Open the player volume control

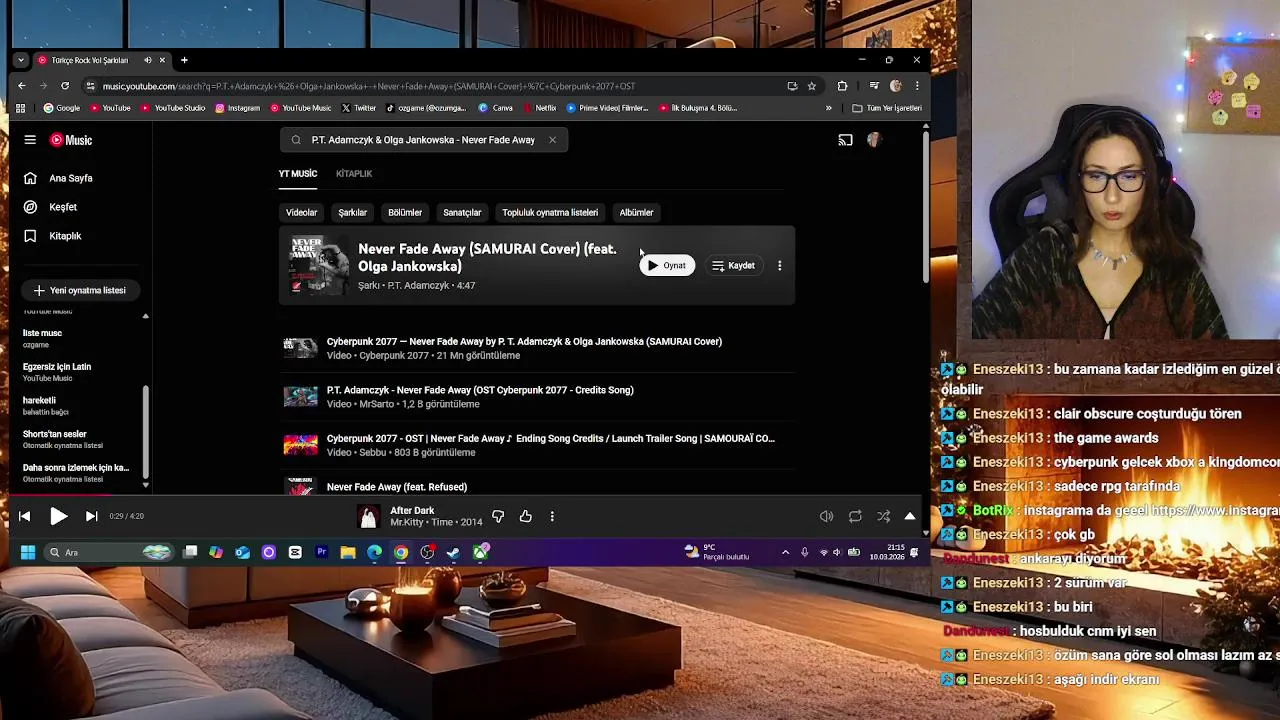pyautogui.click(x=826, y=516)
